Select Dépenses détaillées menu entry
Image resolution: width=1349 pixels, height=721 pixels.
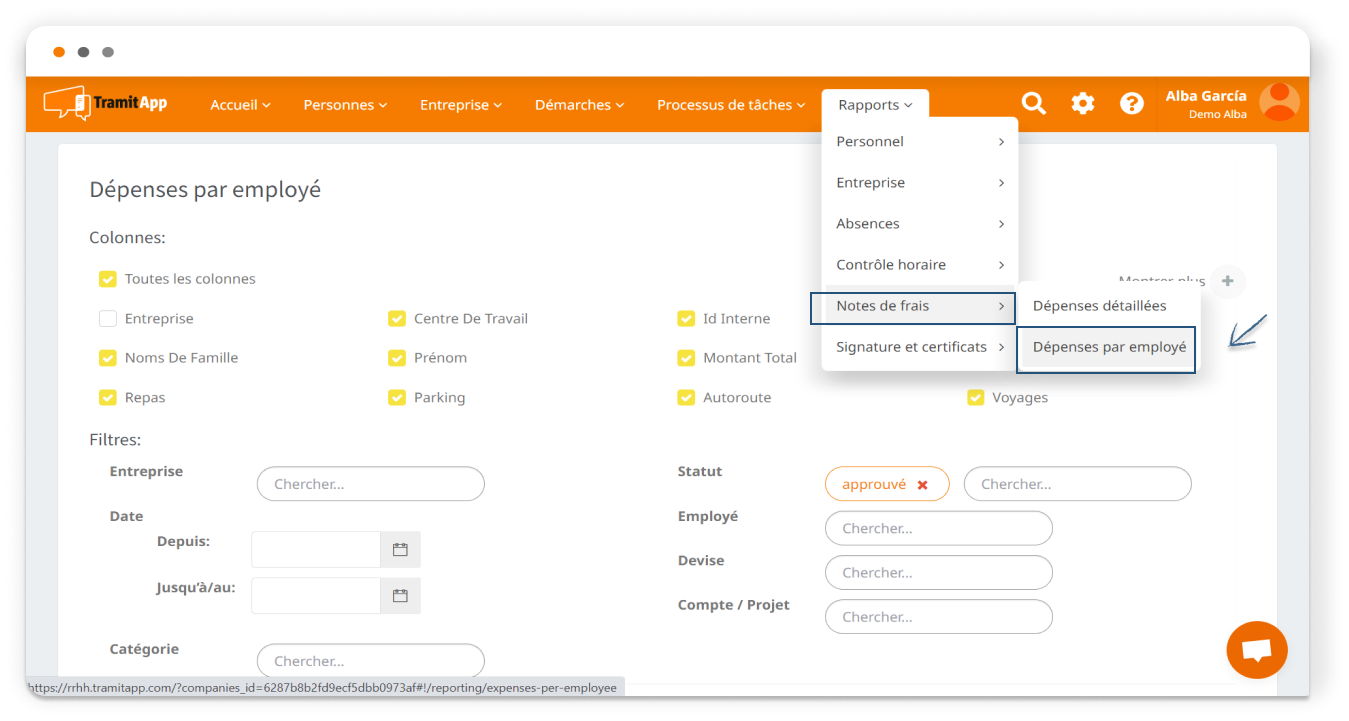1099,306
